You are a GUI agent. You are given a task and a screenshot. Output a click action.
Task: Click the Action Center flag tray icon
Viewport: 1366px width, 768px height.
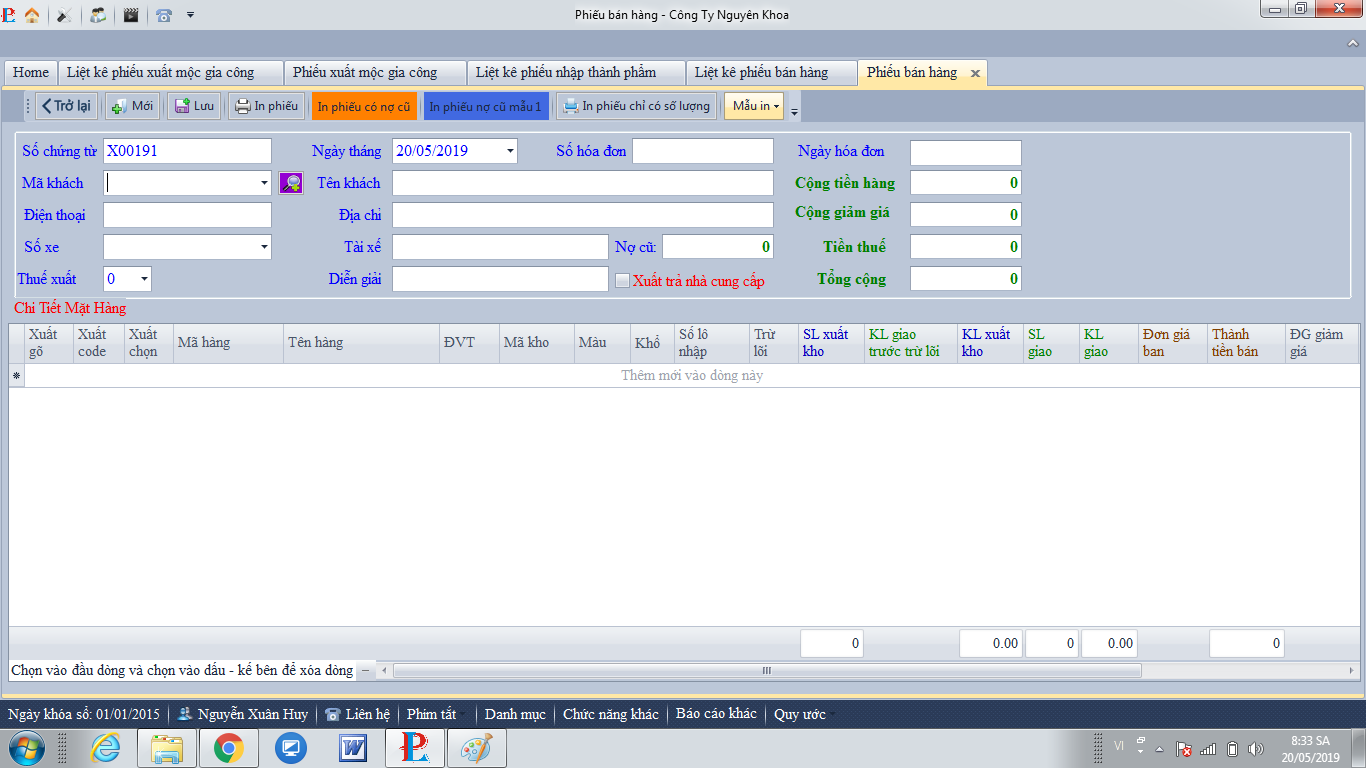[x=1184, y=749]
